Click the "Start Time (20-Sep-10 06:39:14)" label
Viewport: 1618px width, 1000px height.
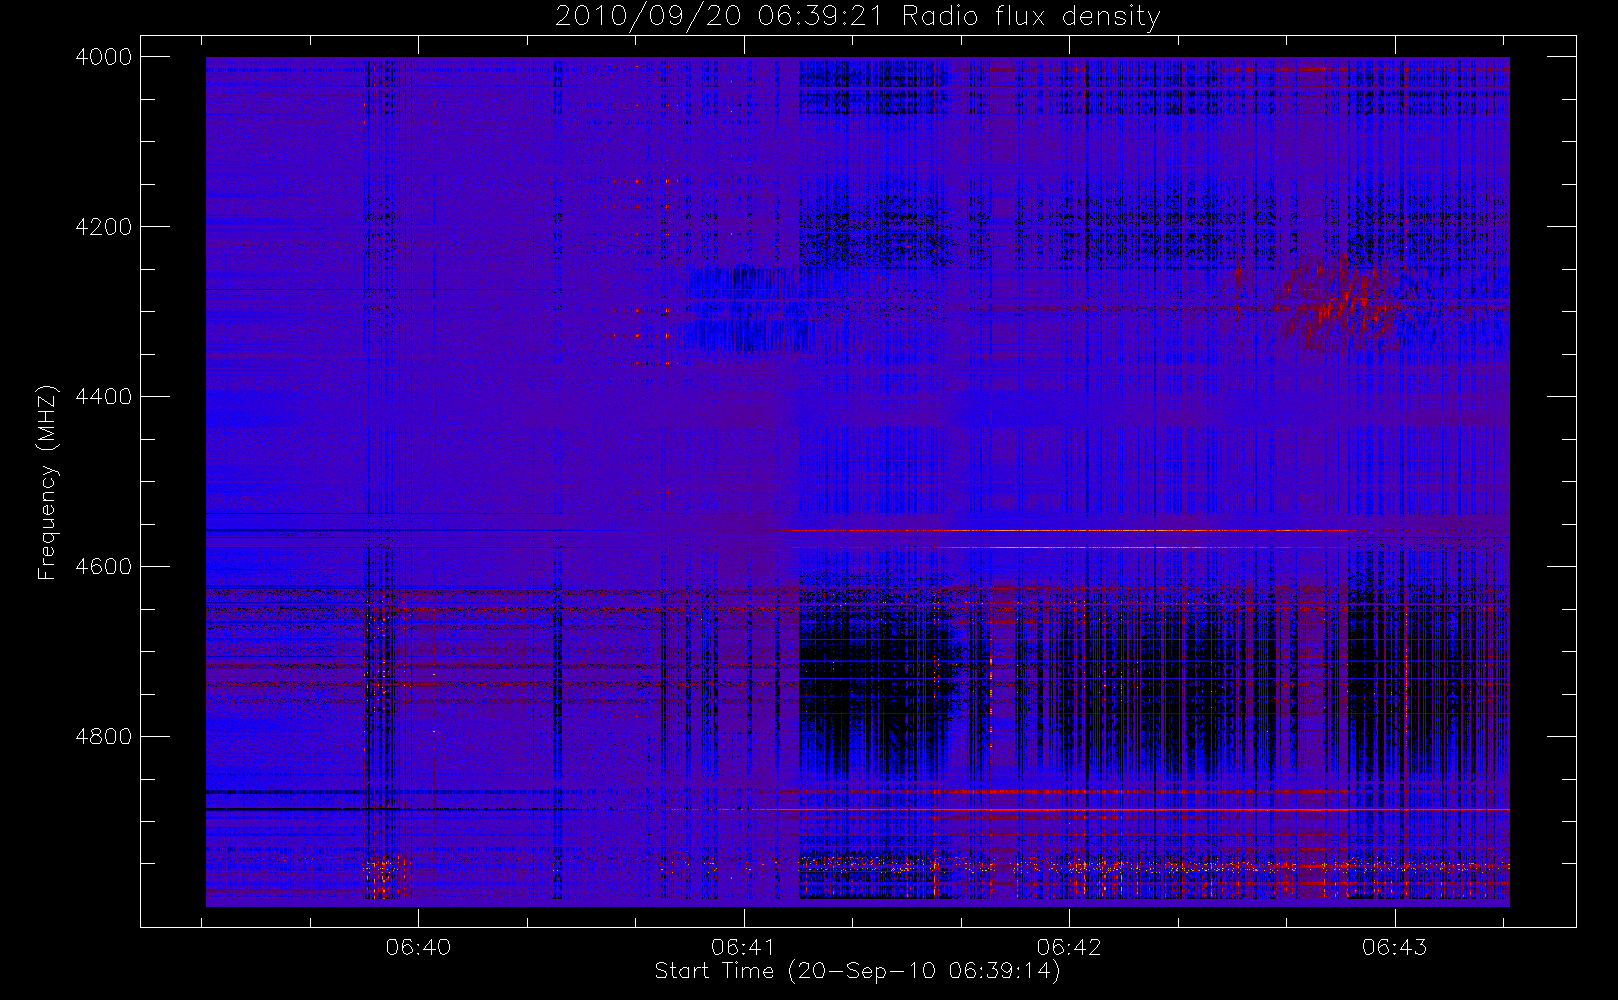point(858,971)
